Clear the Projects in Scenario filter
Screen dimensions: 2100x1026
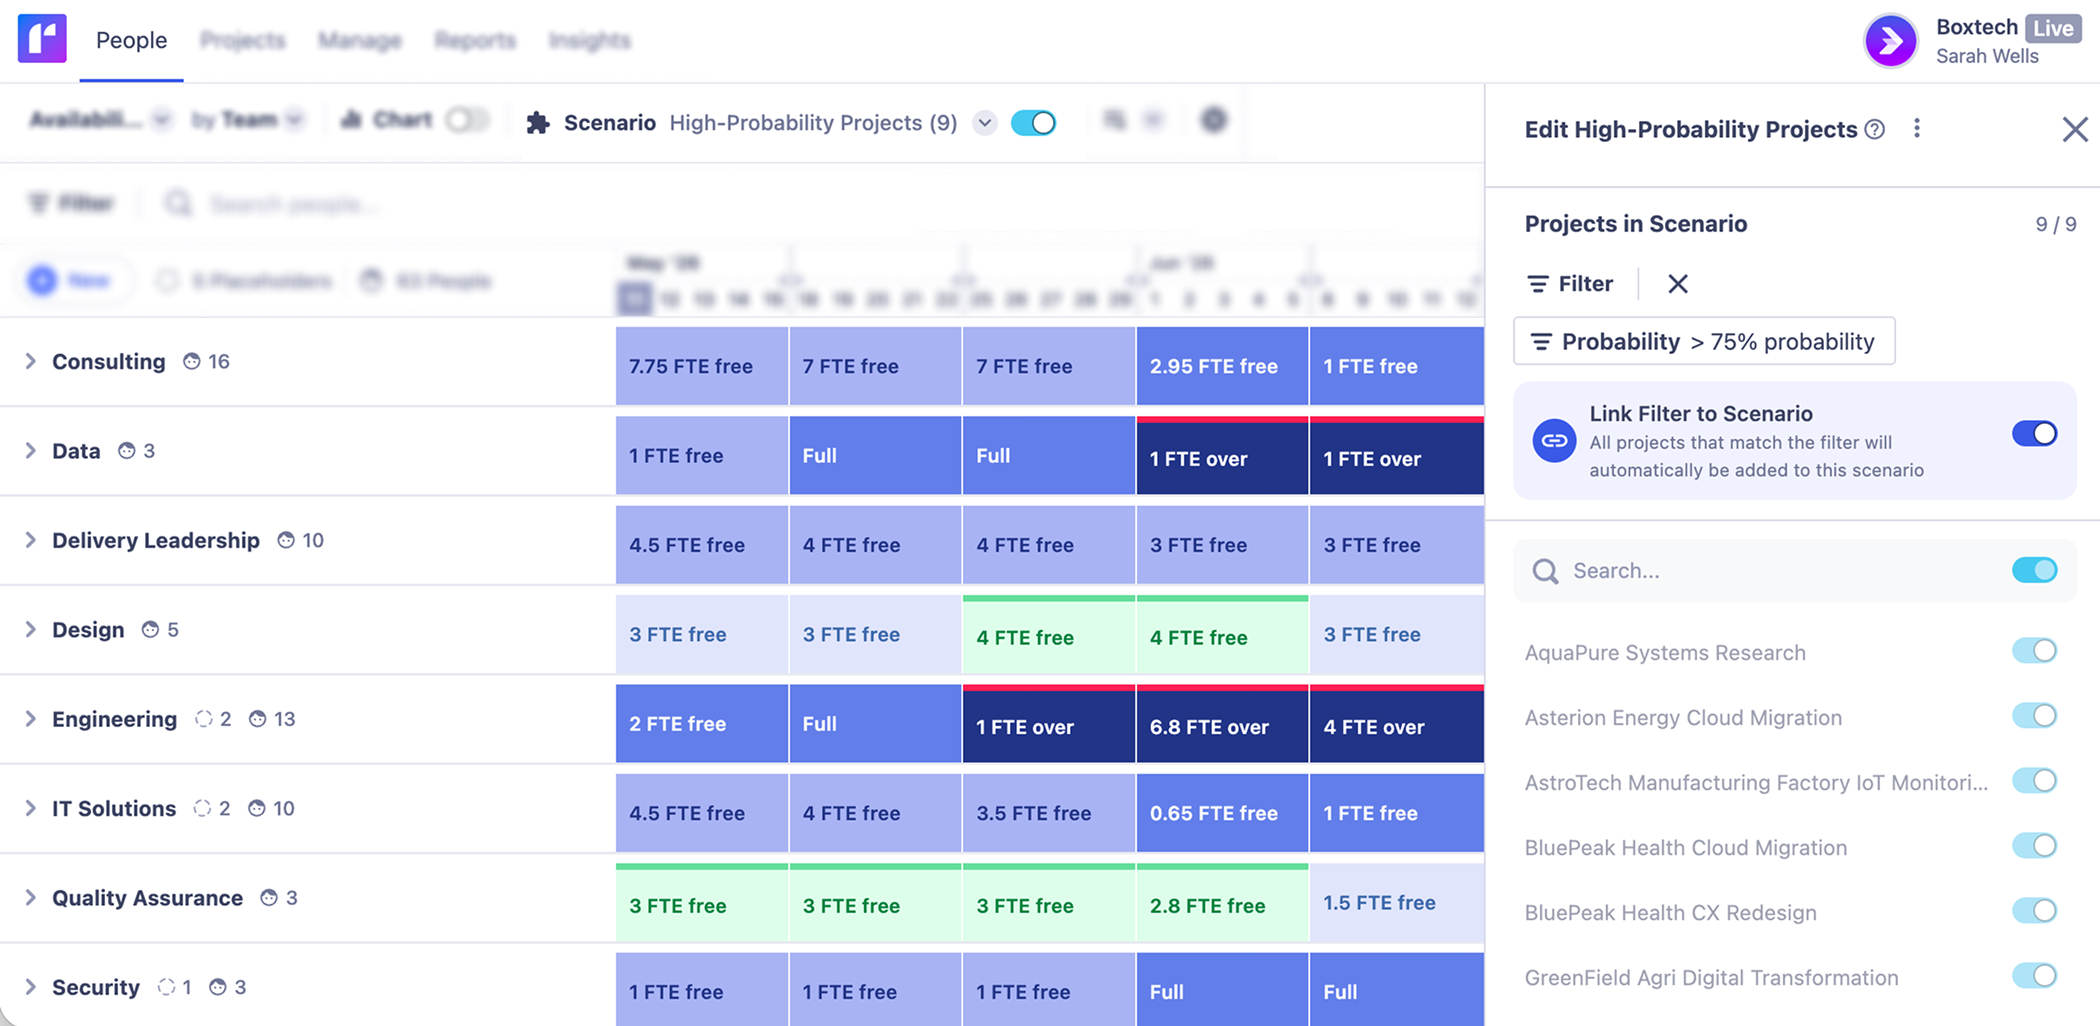[1678, 284]
